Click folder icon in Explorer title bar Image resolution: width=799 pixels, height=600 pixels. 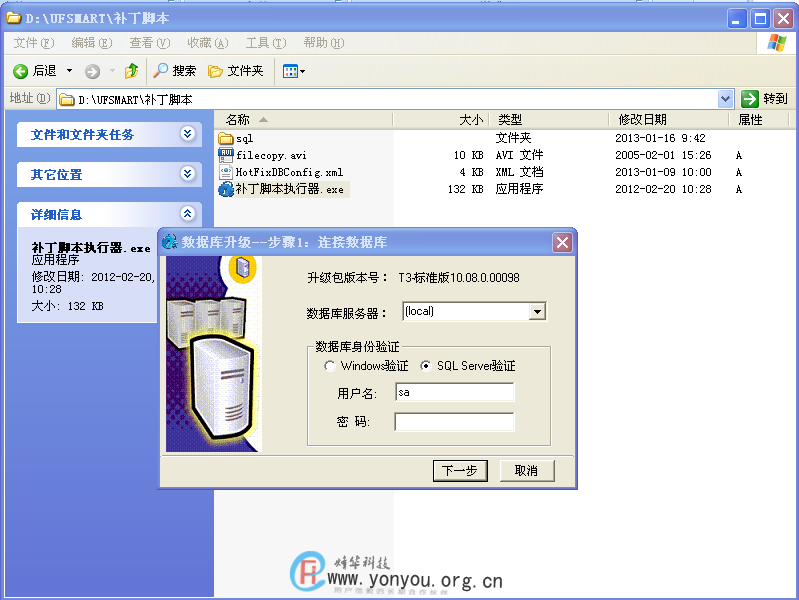coord(14,18)
